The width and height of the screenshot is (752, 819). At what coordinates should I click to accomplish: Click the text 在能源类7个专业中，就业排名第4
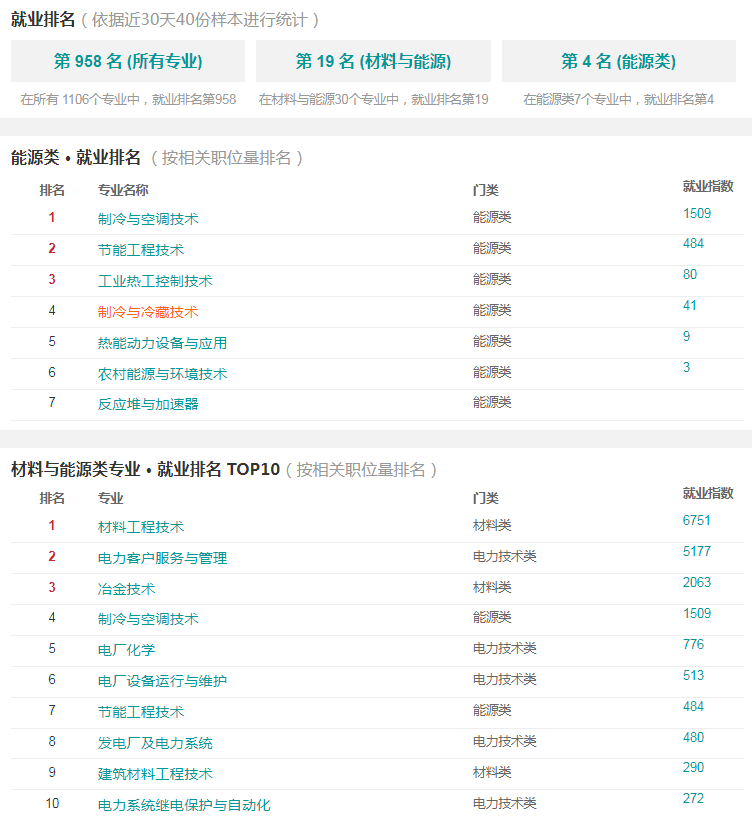[x=619, y=99]
